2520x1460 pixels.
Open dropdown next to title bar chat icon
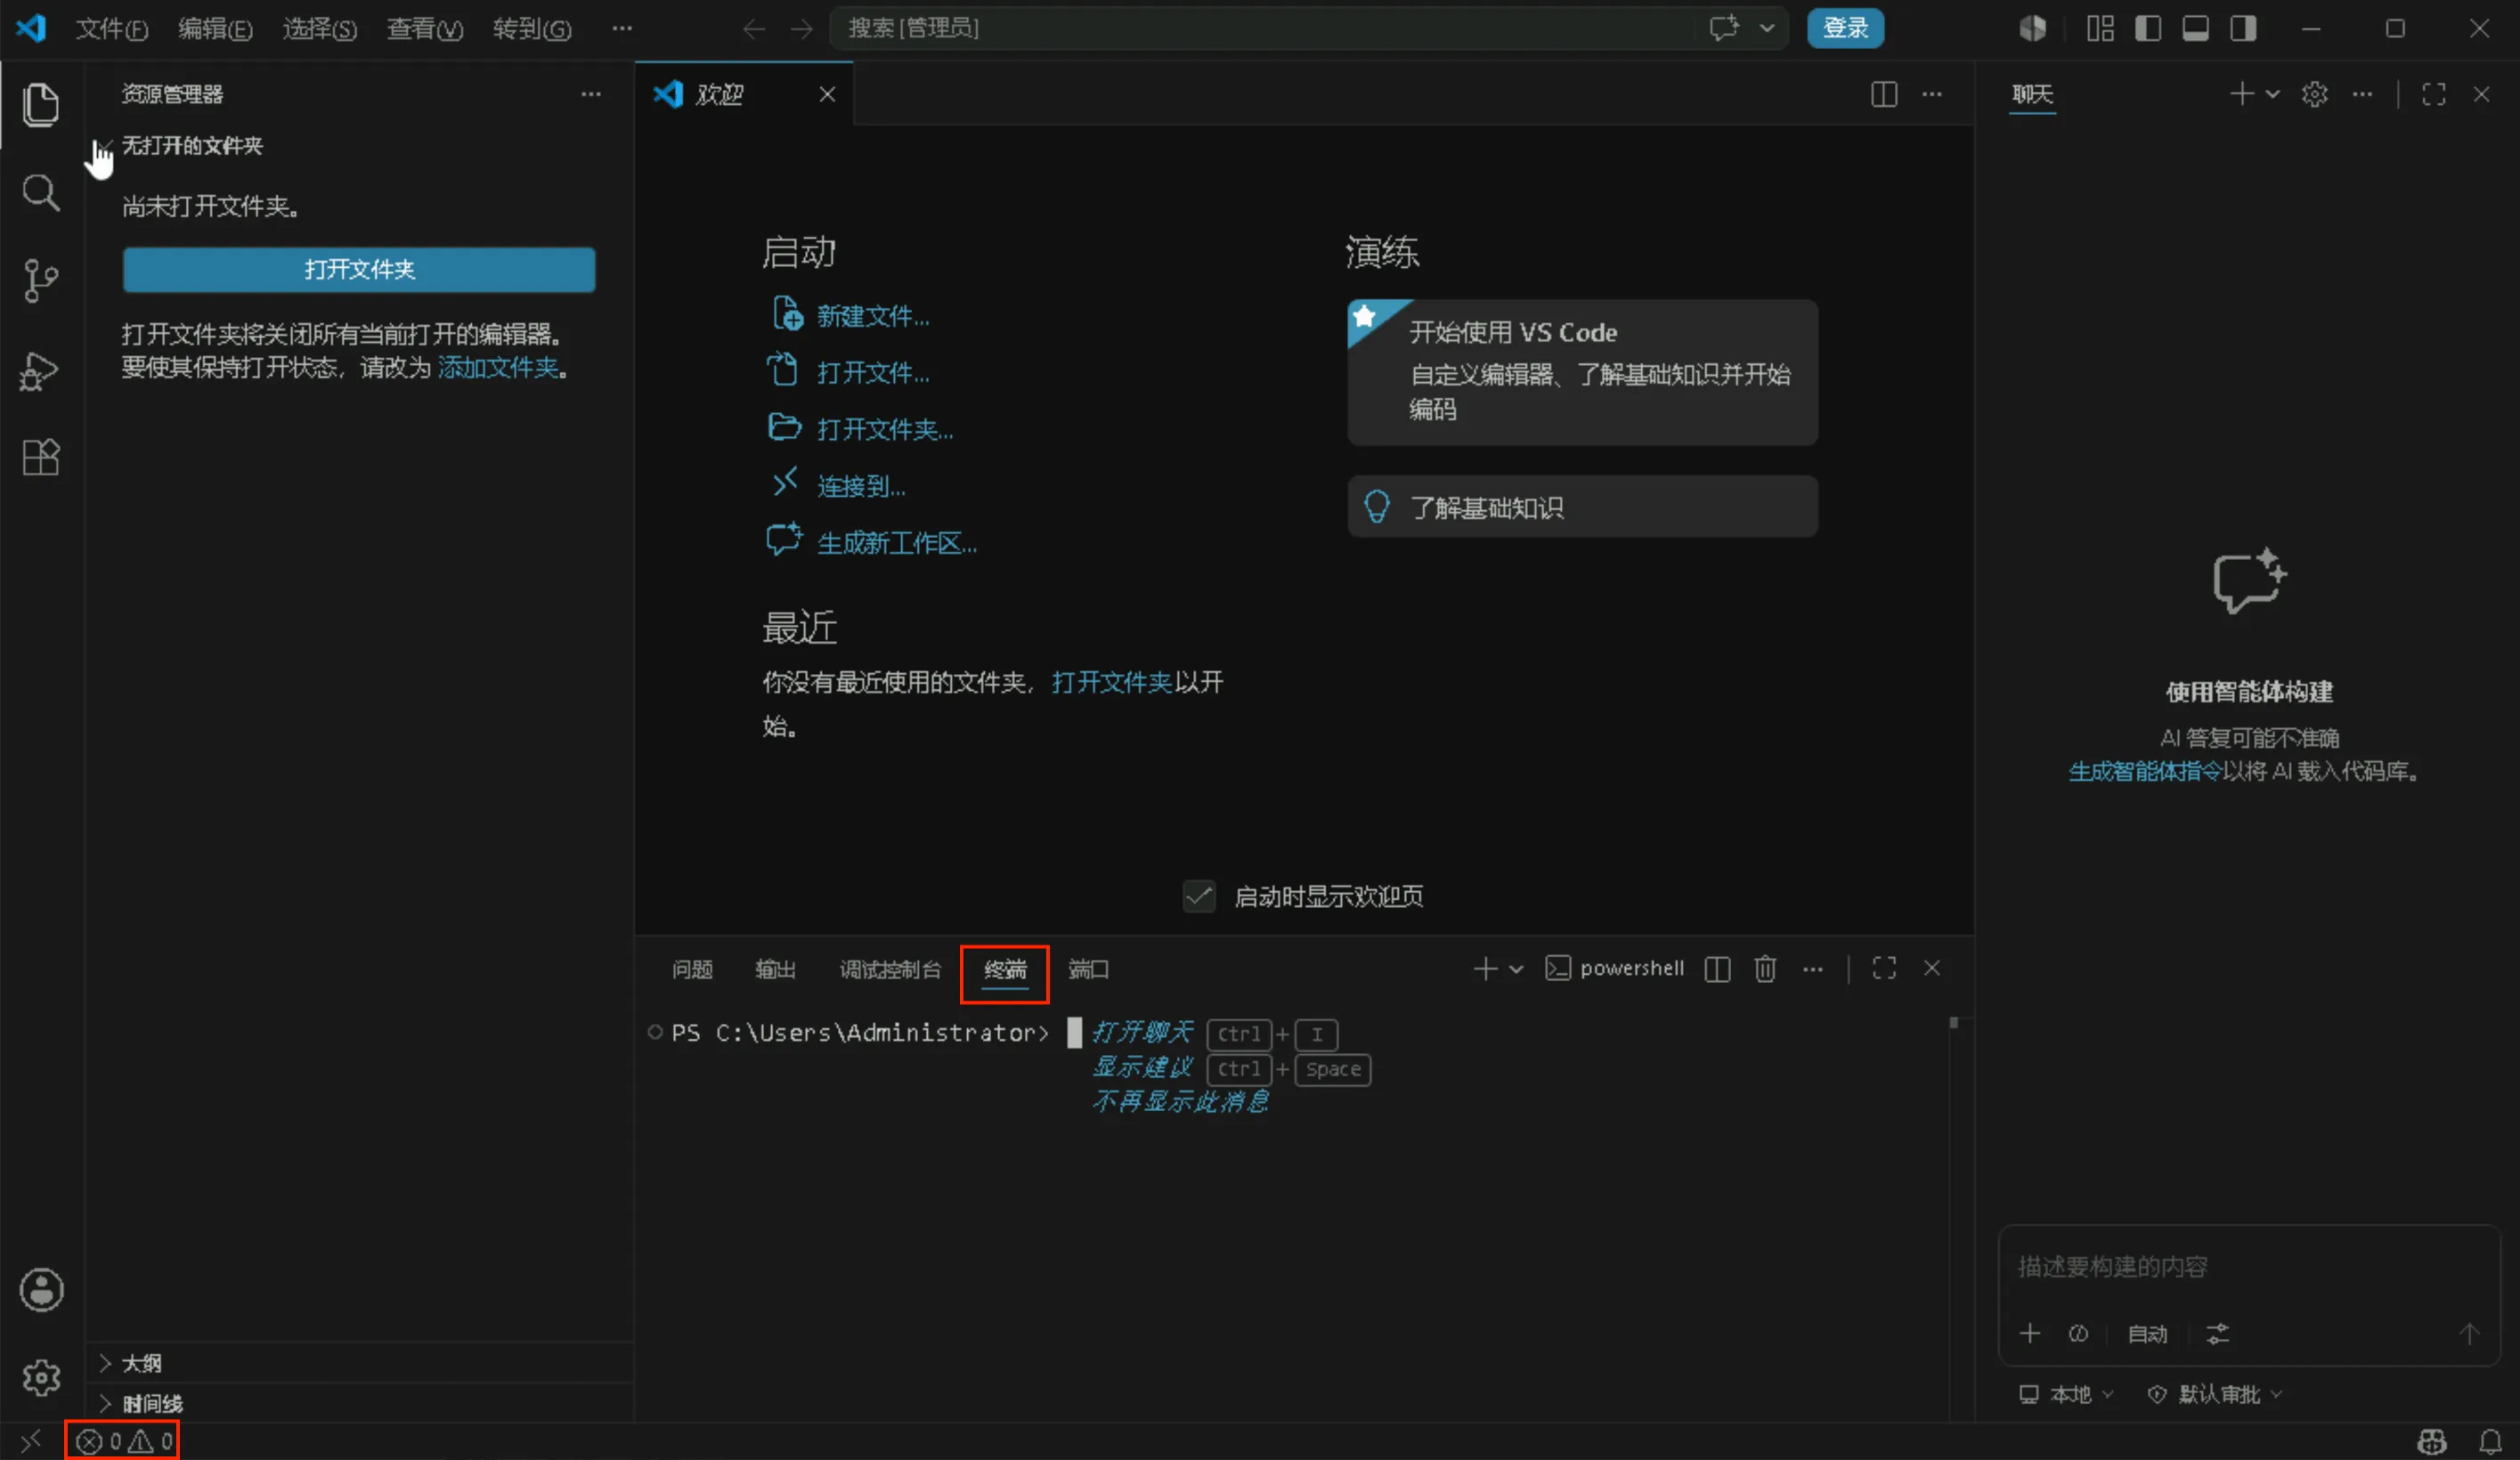point(1767,28)
